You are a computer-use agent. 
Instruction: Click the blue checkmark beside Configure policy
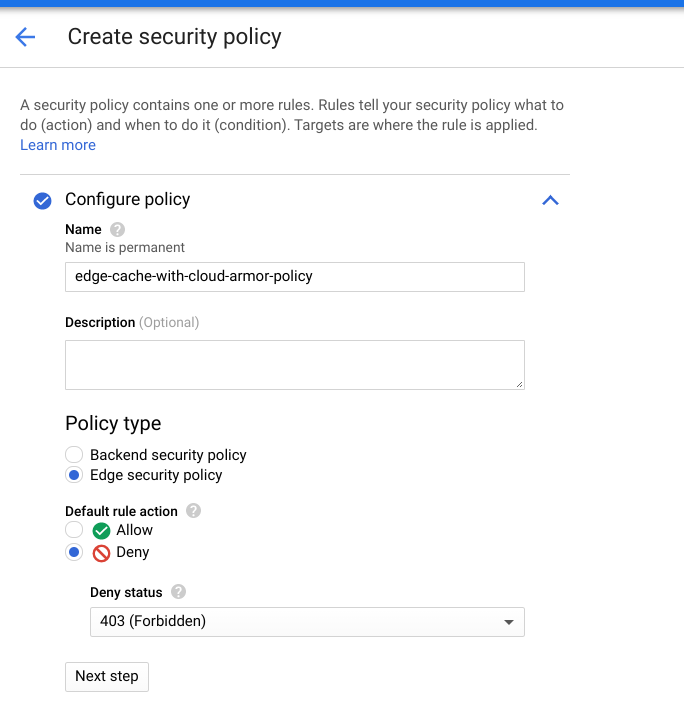(x=42, y=200)
